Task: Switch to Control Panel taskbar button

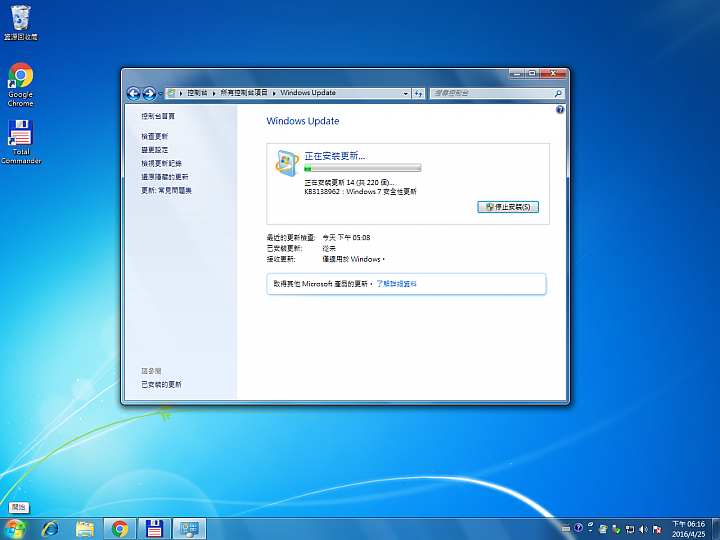Action: point(189,529)
